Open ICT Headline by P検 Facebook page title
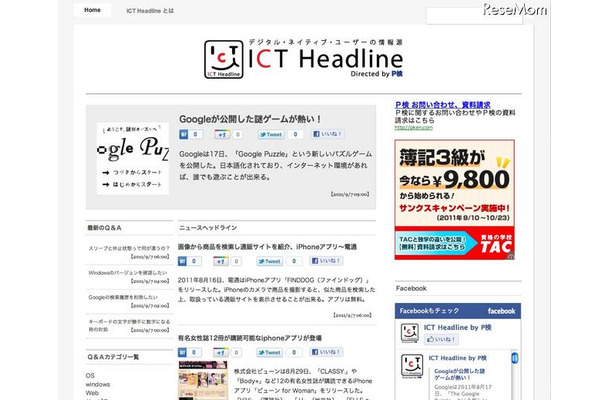Screen dimensions: 610x400 click(x=458, y=328)
